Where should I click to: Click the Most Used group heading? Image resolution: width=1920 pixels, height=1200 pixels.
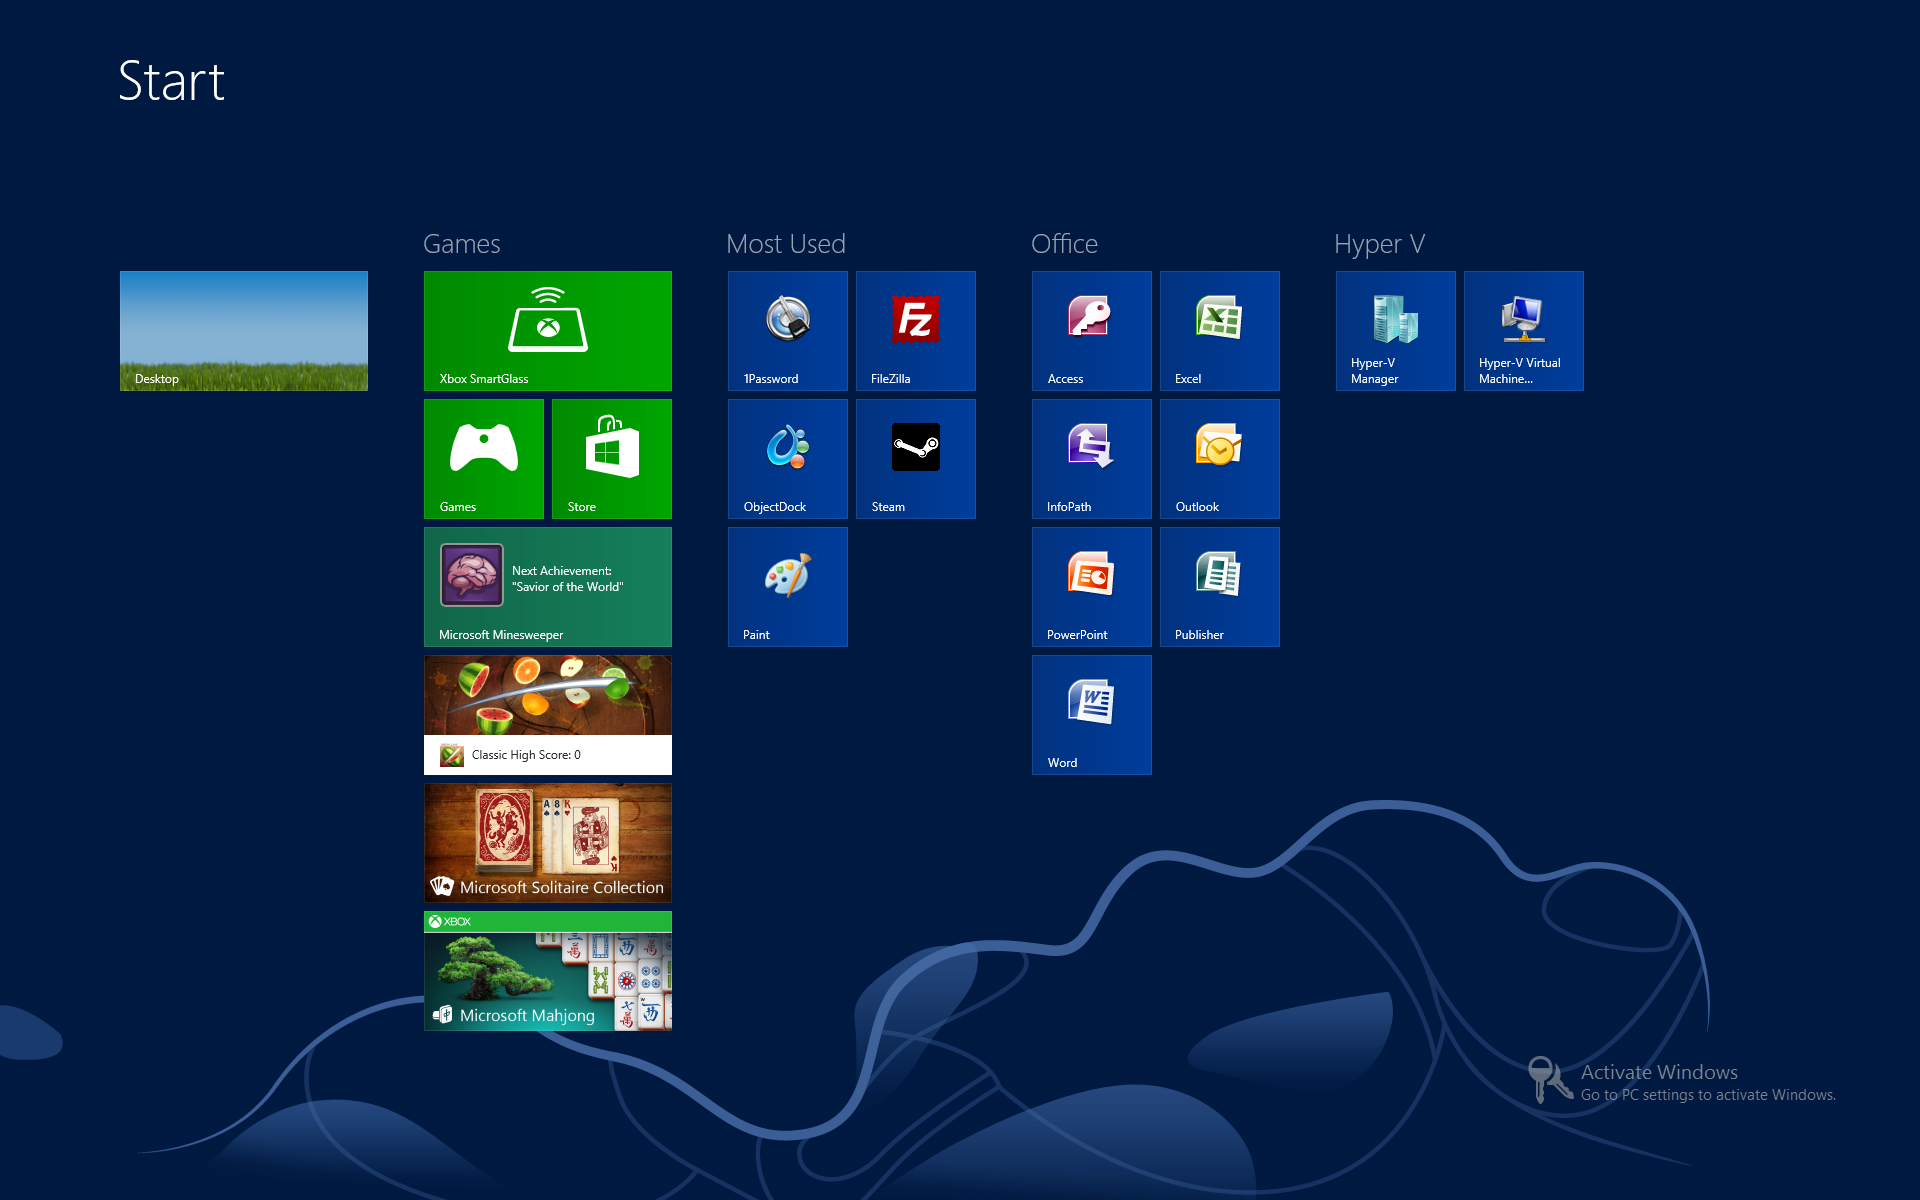[x=786, y=244]
